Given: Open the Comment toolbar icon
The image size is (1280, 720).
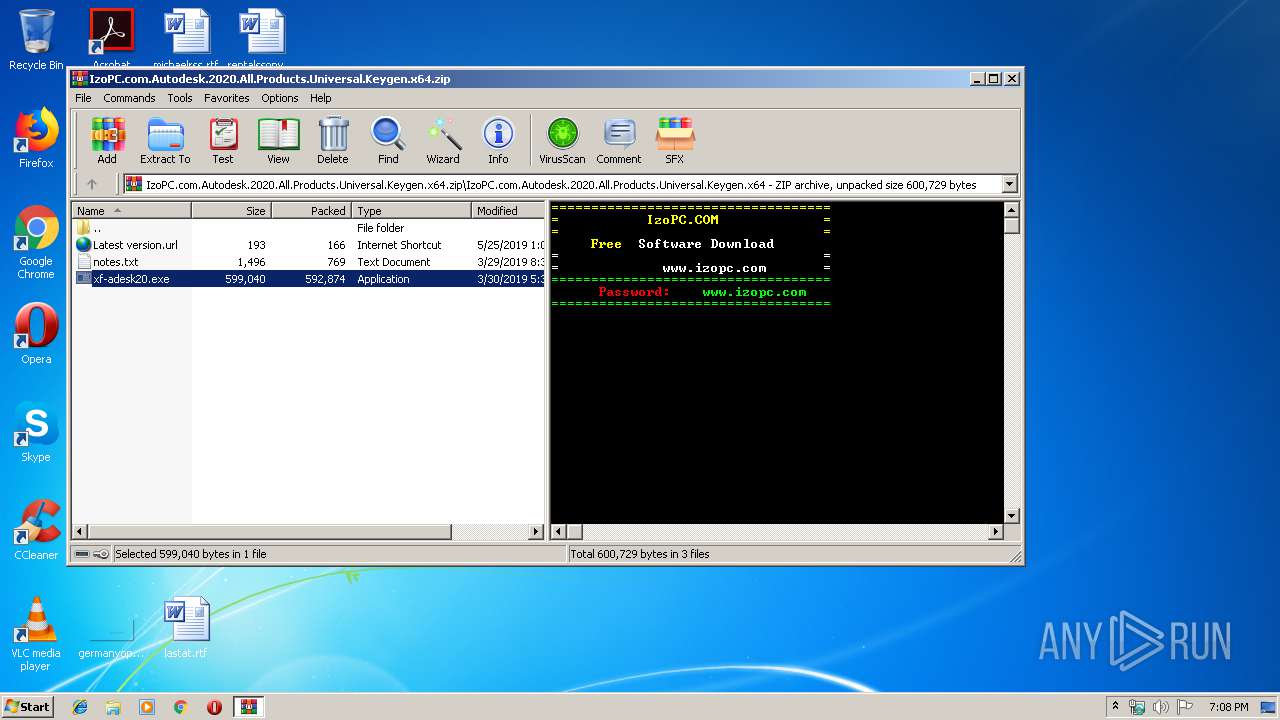Looking at the screenshot, I should click(x=619, y=140).
